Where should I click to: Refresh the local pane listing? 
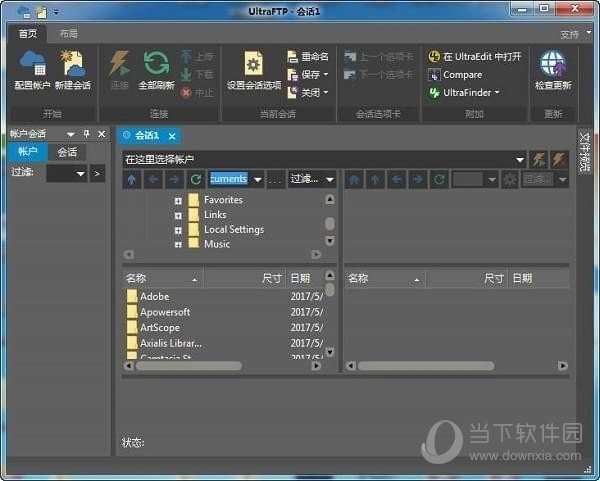(196, 179)
